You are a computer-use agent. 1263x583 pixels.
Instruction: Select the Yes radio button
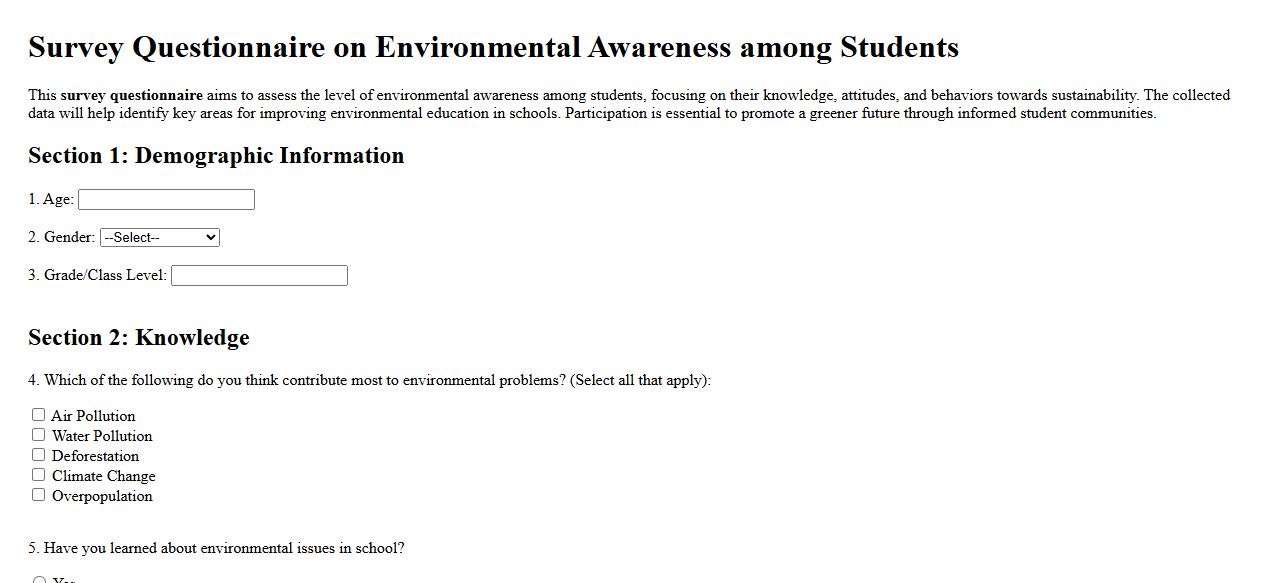(38, 578)
